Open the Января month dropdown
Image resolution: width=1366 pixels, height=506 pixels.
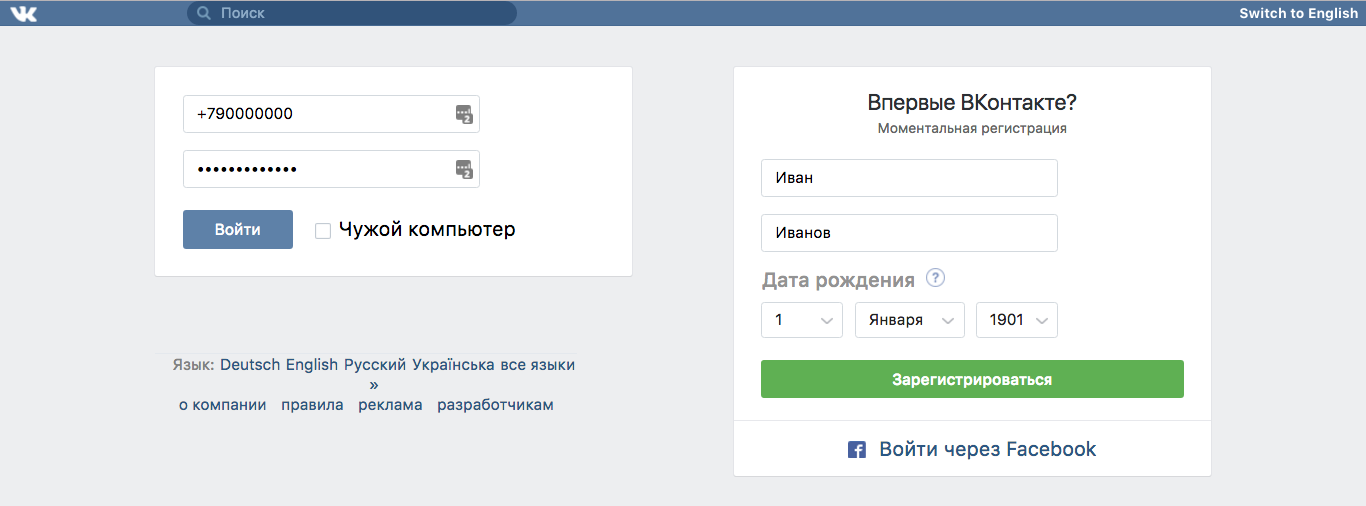click(910, 320)
